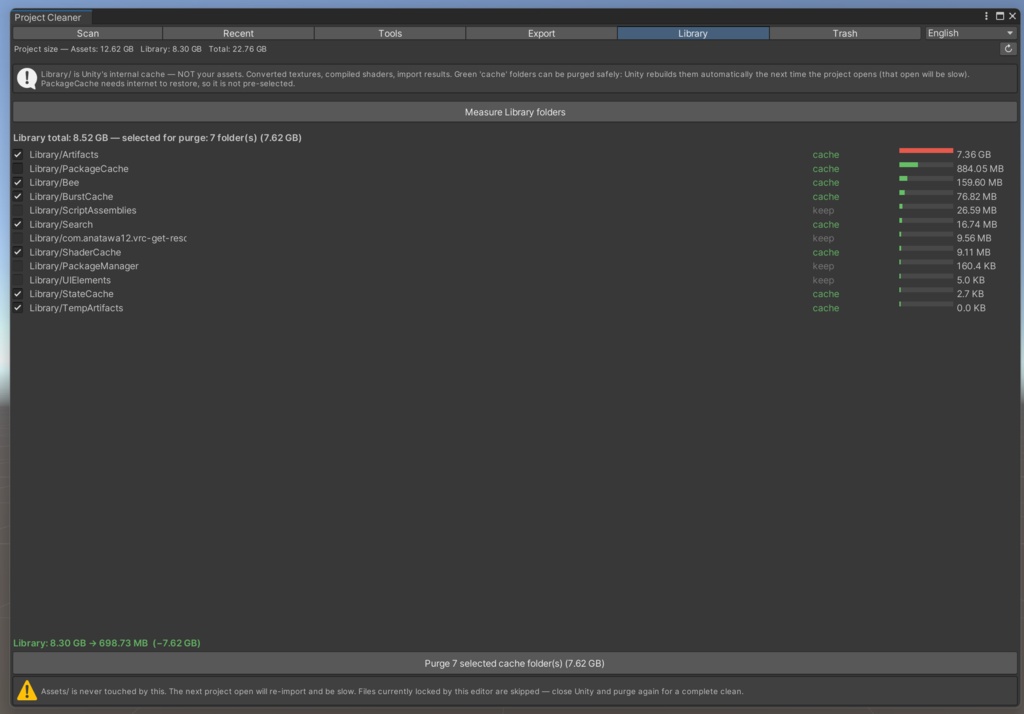
Task: Click Purge 7 selected cache folders button
Action: pyautogui.click(x=515, y=663)
